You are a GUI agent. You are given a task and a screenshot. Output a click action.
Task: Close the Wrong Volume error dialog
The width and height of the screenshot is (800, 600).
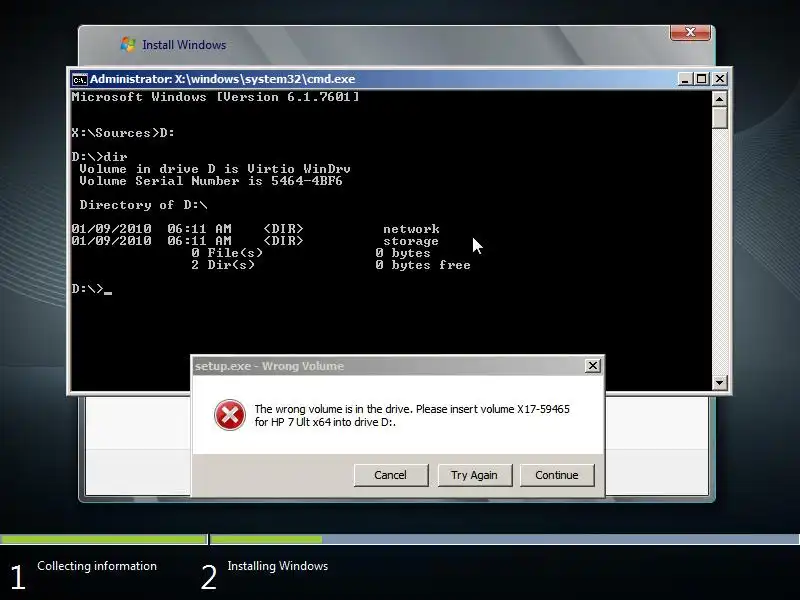tap(592, 366)
